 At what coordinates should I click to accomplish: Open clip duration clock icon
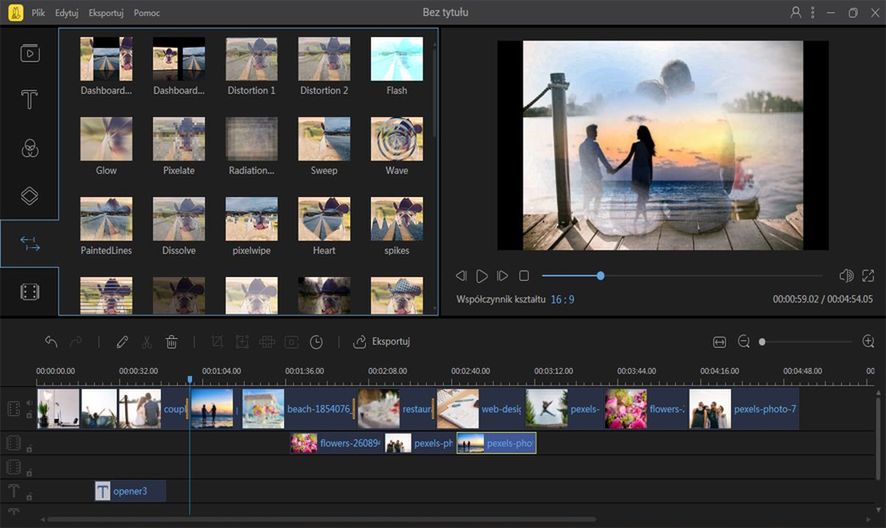(316, 341)
